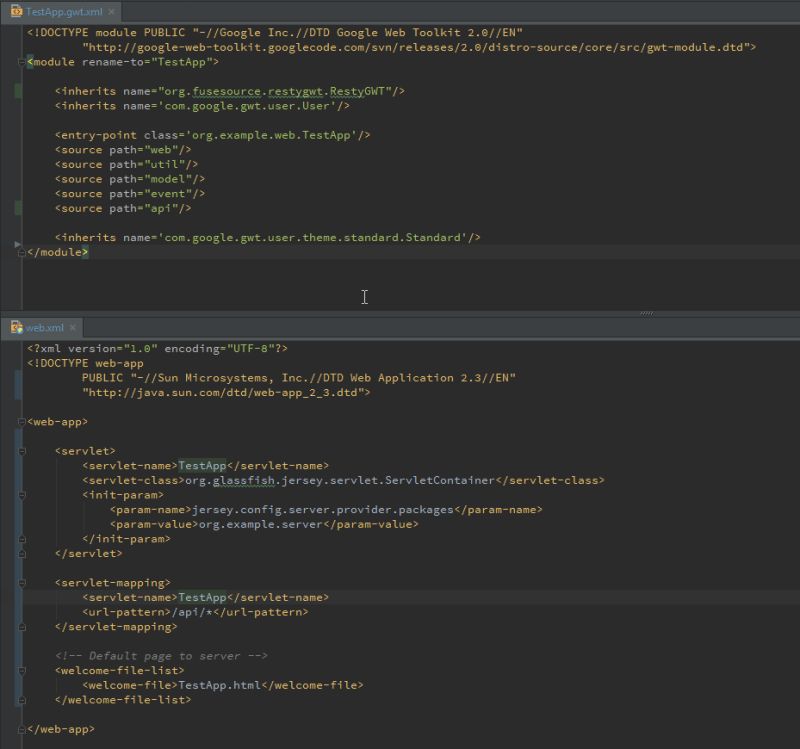This screenshot has width=800, height=749.
Task: Collapse the <servlet> block fold marker
Action: click(x=21, y=451)
